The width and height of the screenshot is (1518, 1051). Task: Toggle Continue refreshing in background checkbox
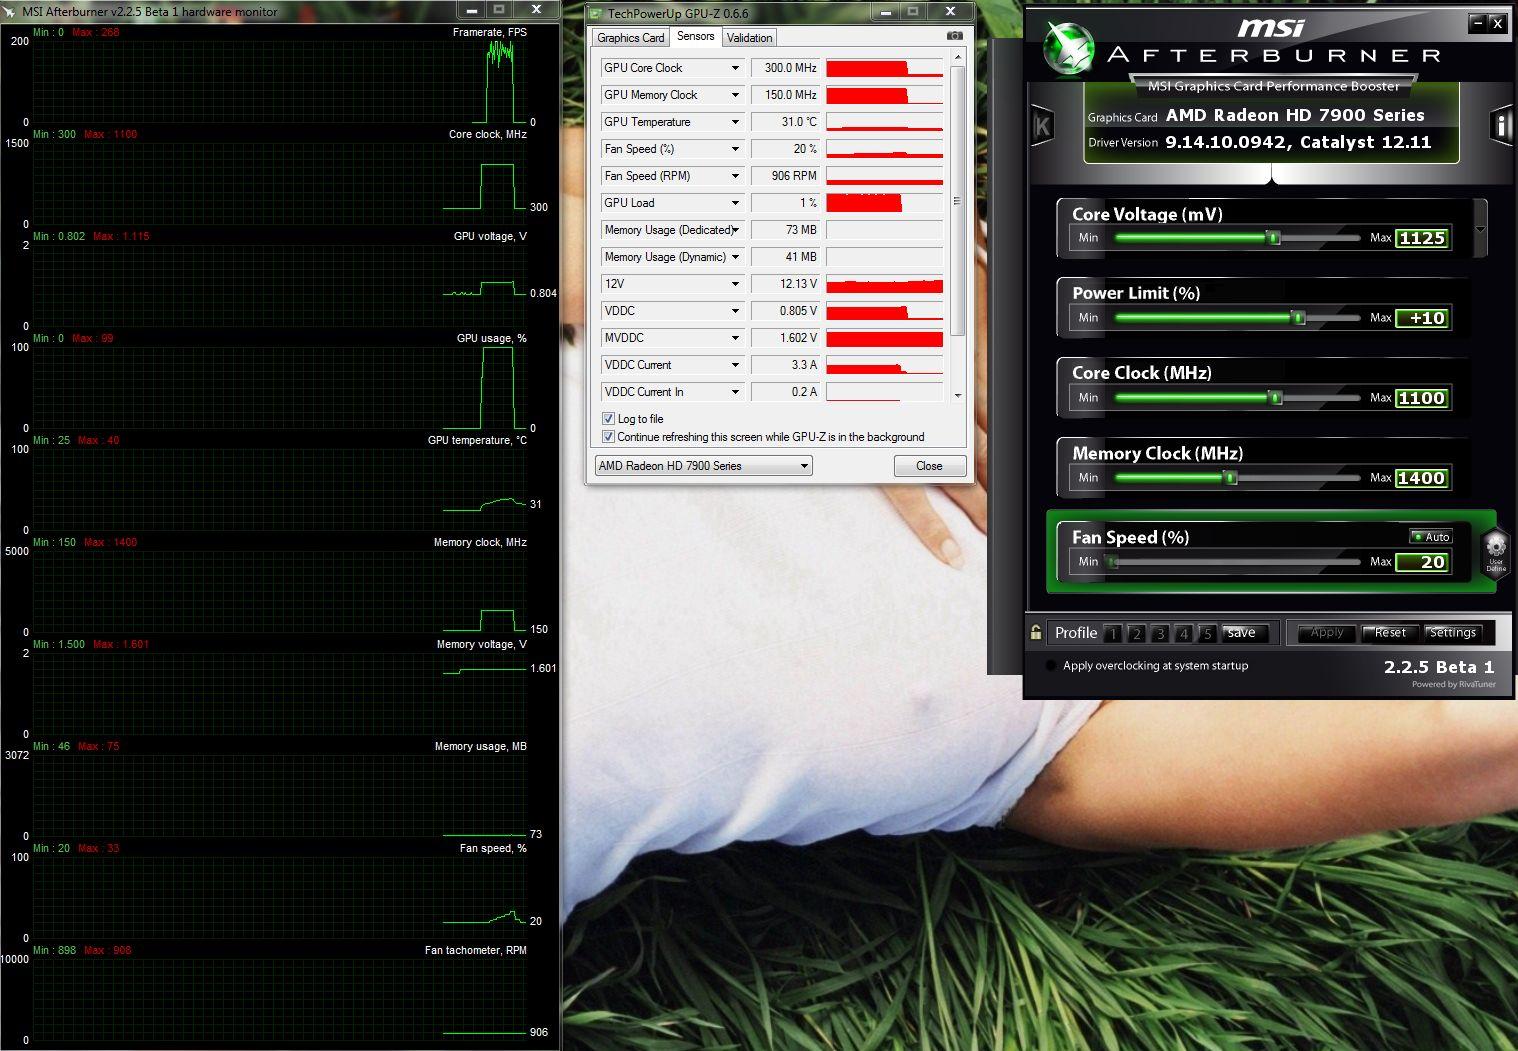(608, 437)
